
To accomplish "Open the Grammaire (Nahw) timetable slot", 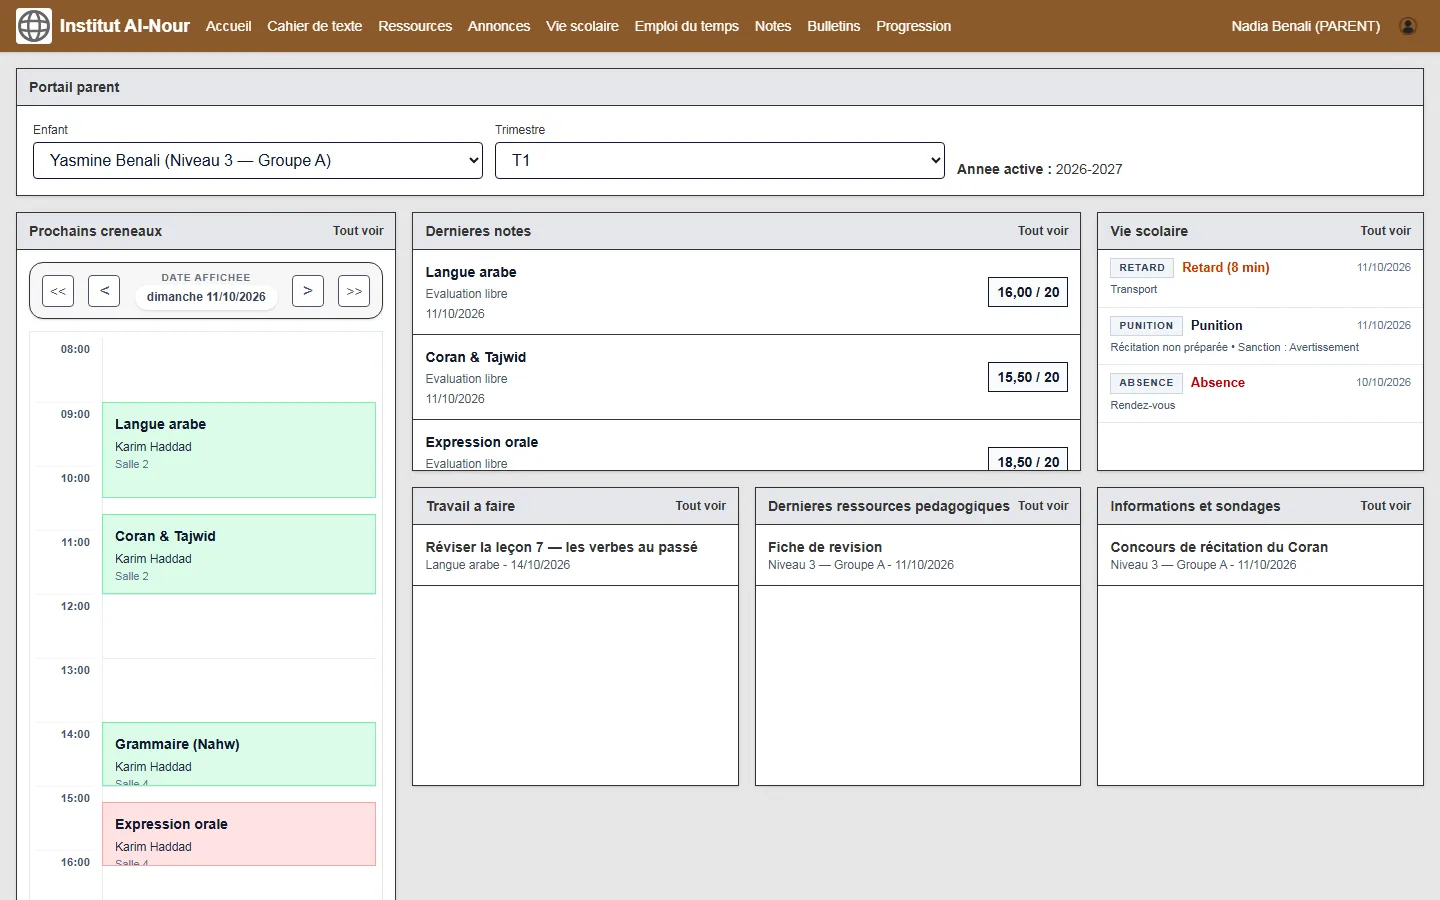I will tap(239, 754).
